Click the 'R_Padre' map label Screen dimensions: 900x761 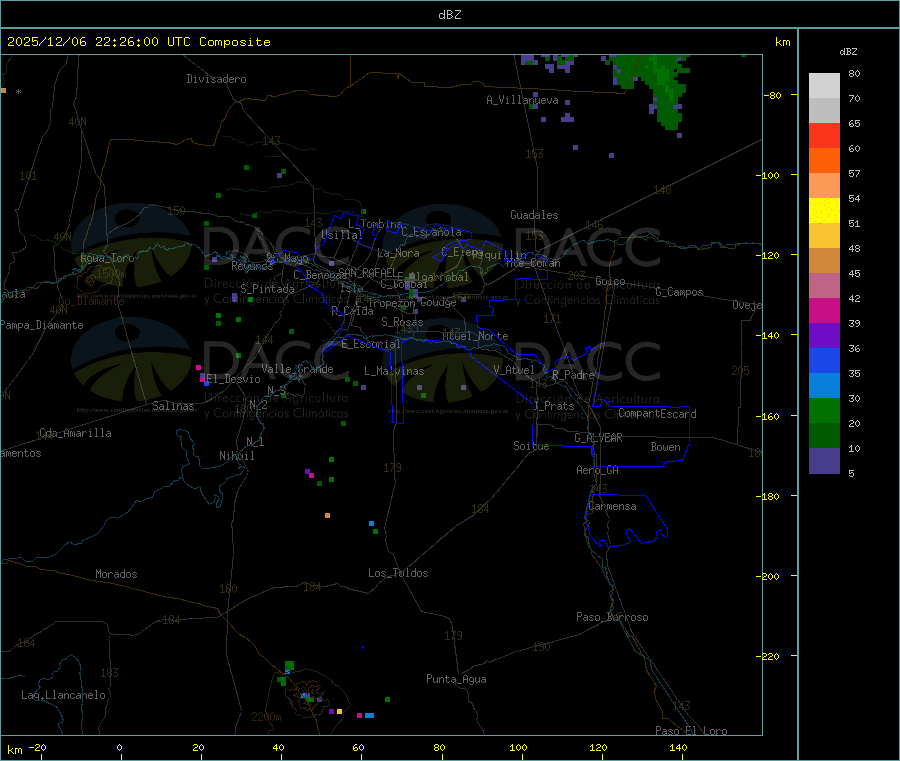coord(573,375)
